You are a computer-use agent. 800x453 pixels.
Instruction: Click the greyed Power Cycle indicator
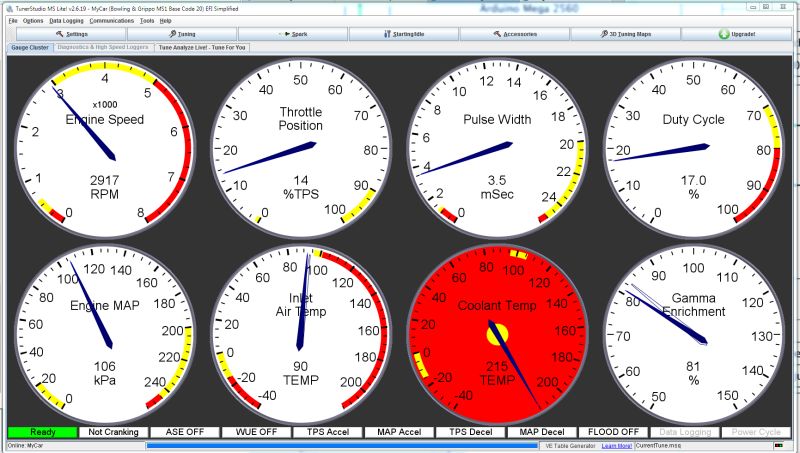[756, 432]
